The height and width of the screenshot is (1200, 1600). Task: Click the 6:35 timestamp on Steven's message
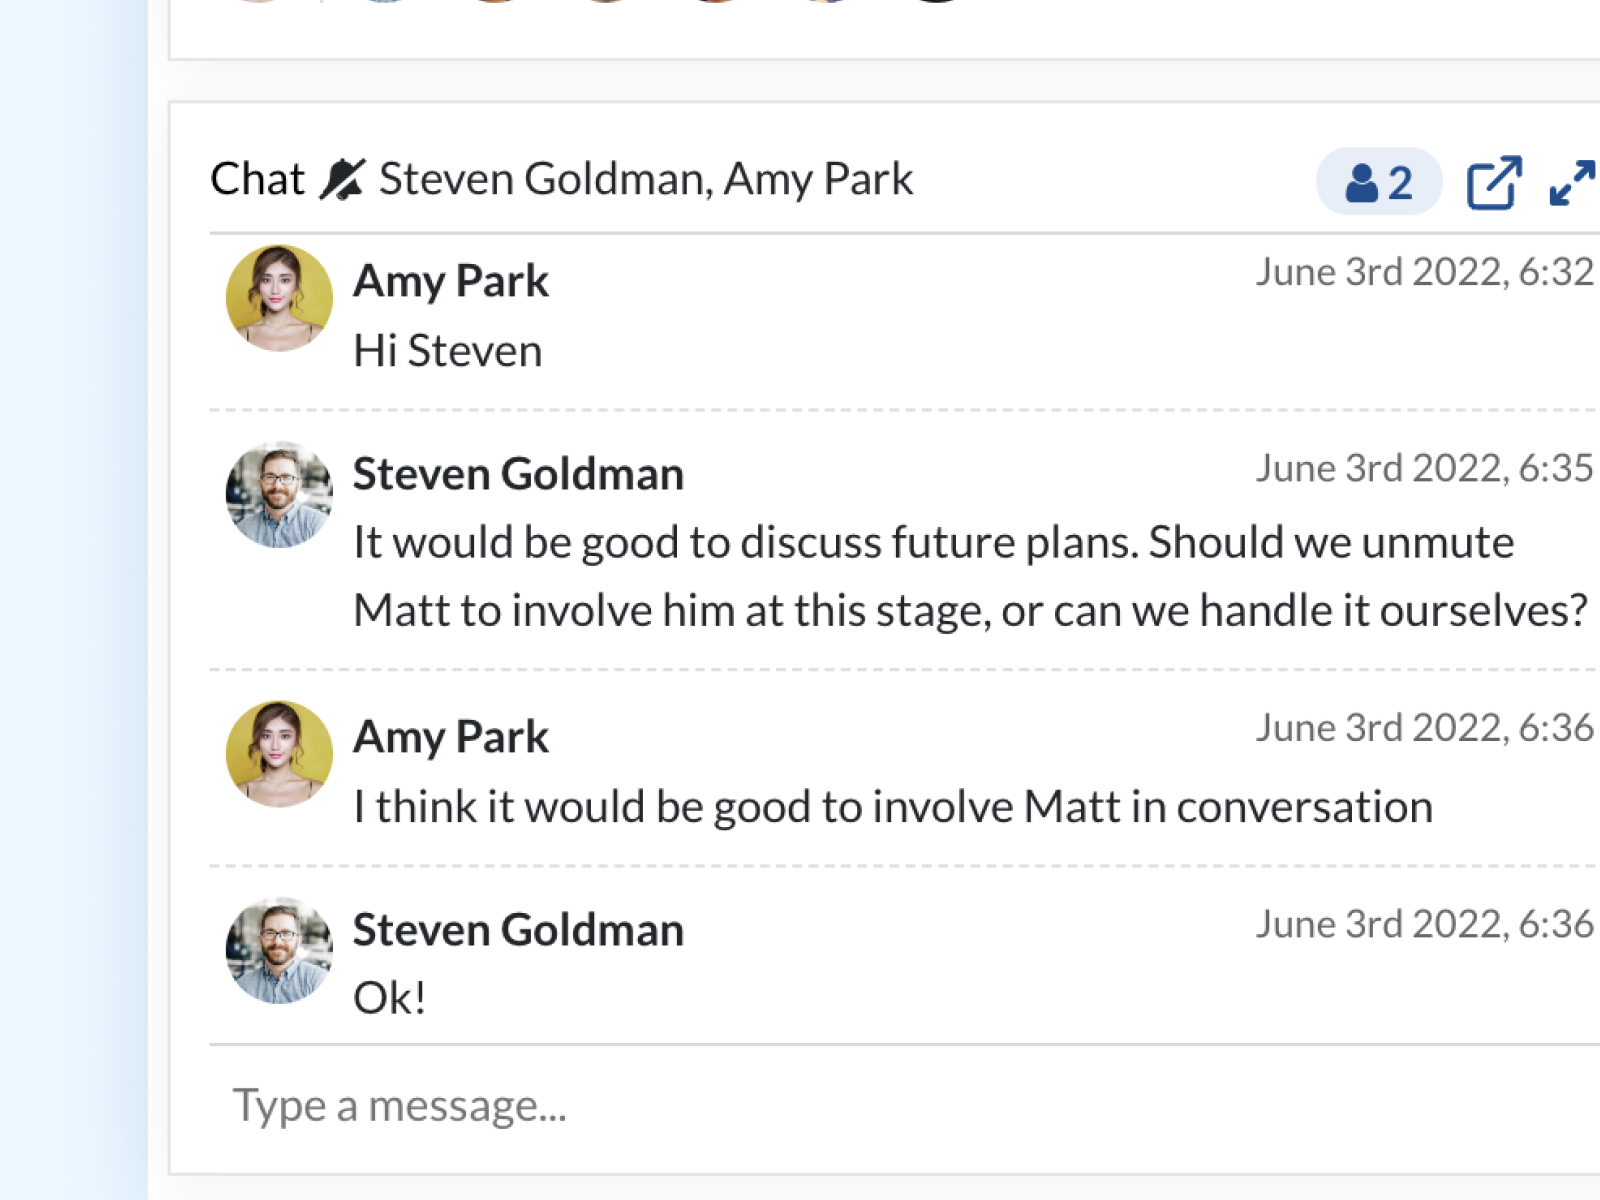pyautogui.click(x=1424, y=468)
